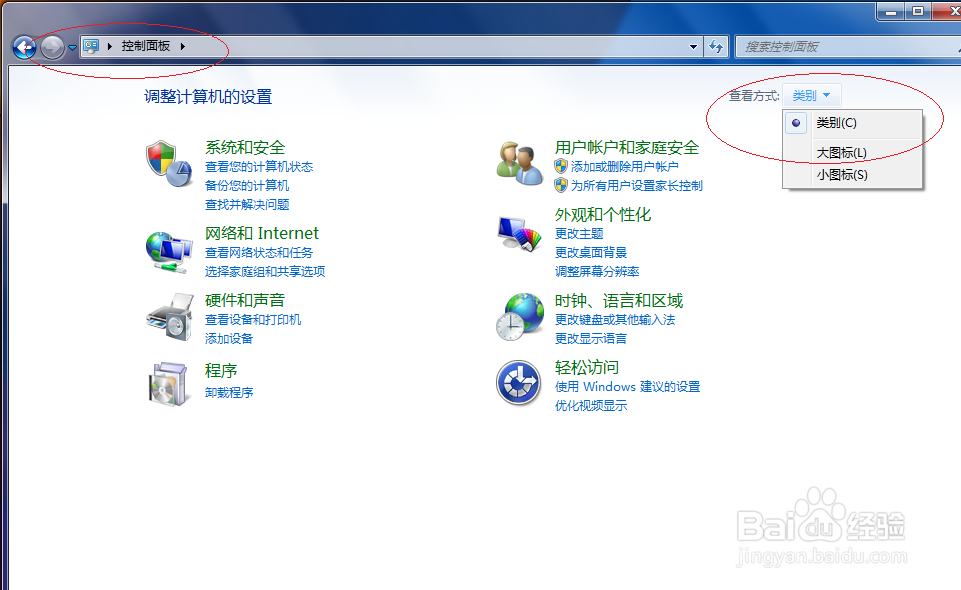
Task: Open 查看您的计算机状态 link
Action: [259, 167]
